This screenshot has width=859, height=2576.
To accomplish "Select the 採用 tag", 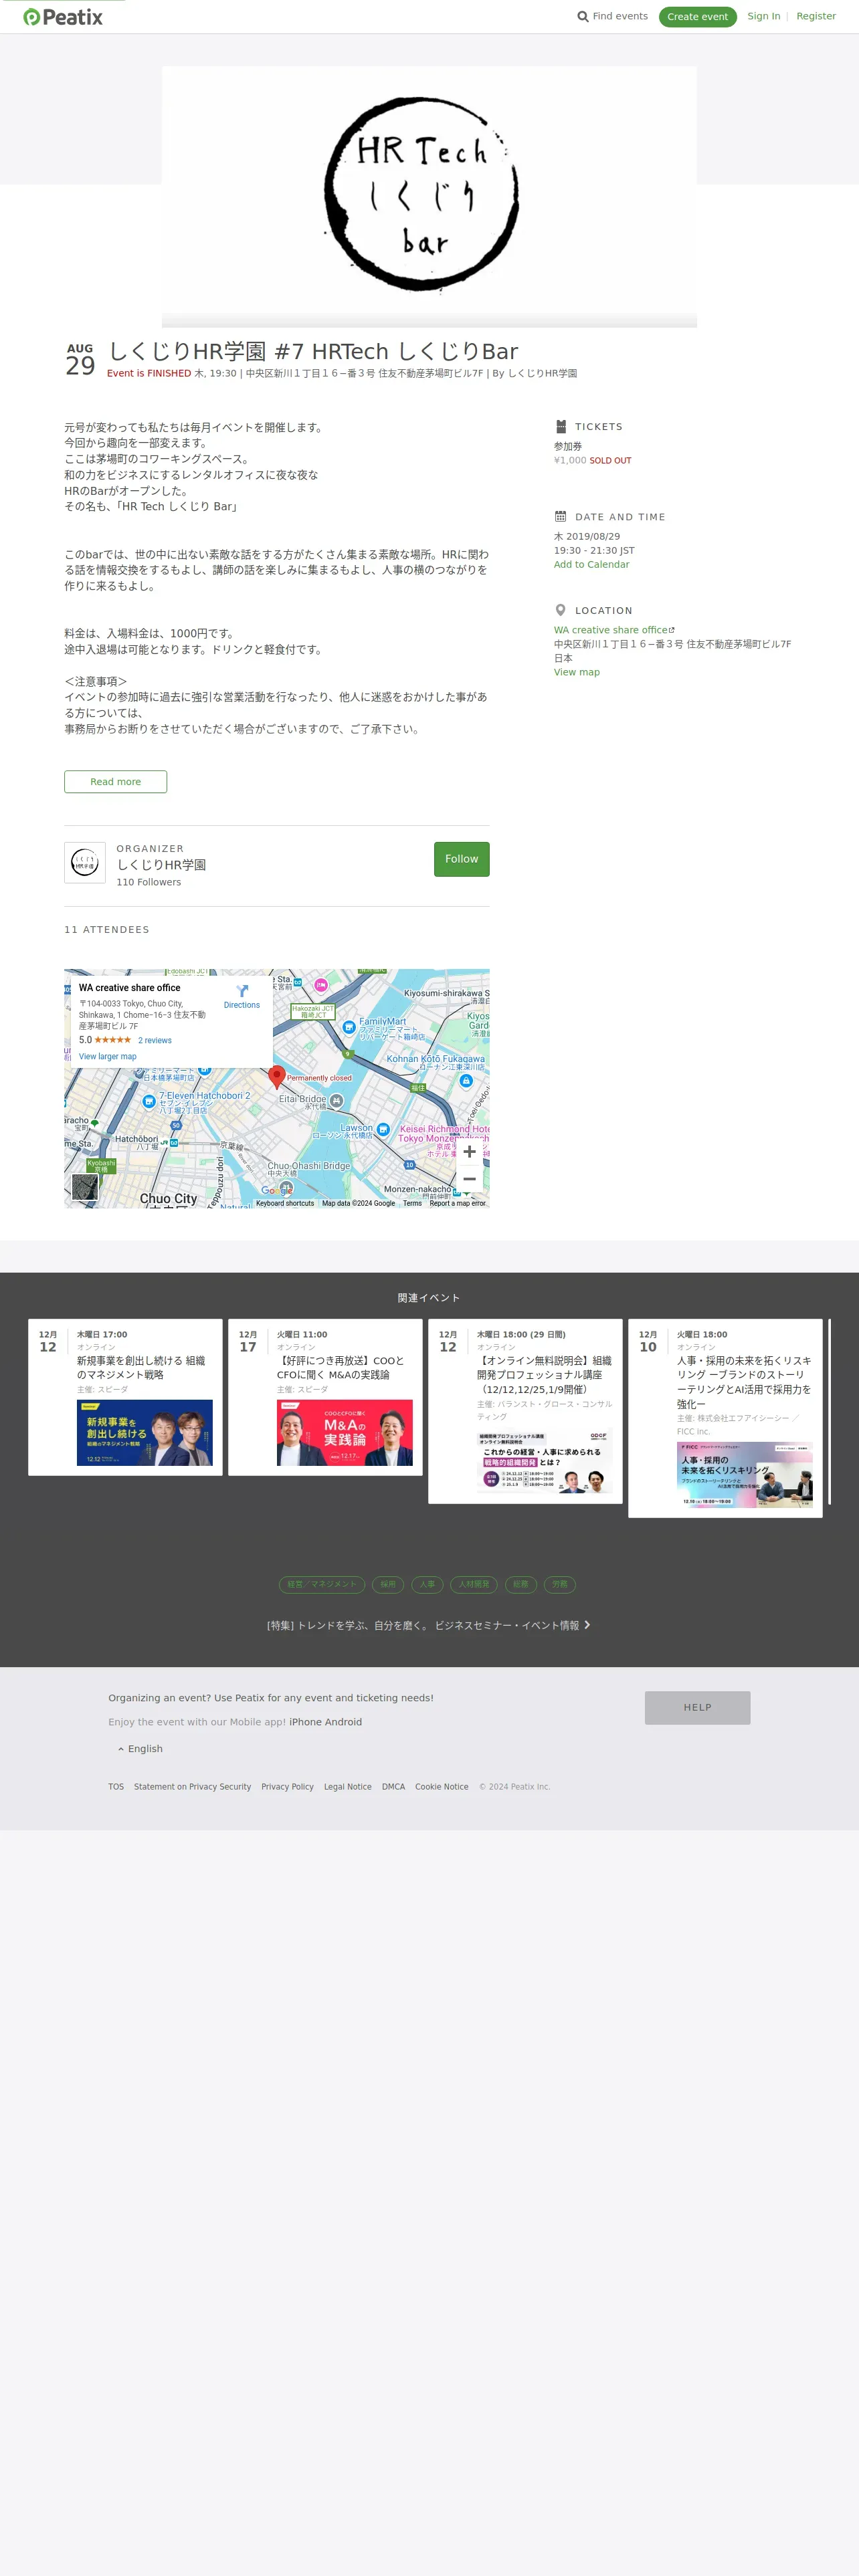I will click(x=388, y=1584).
